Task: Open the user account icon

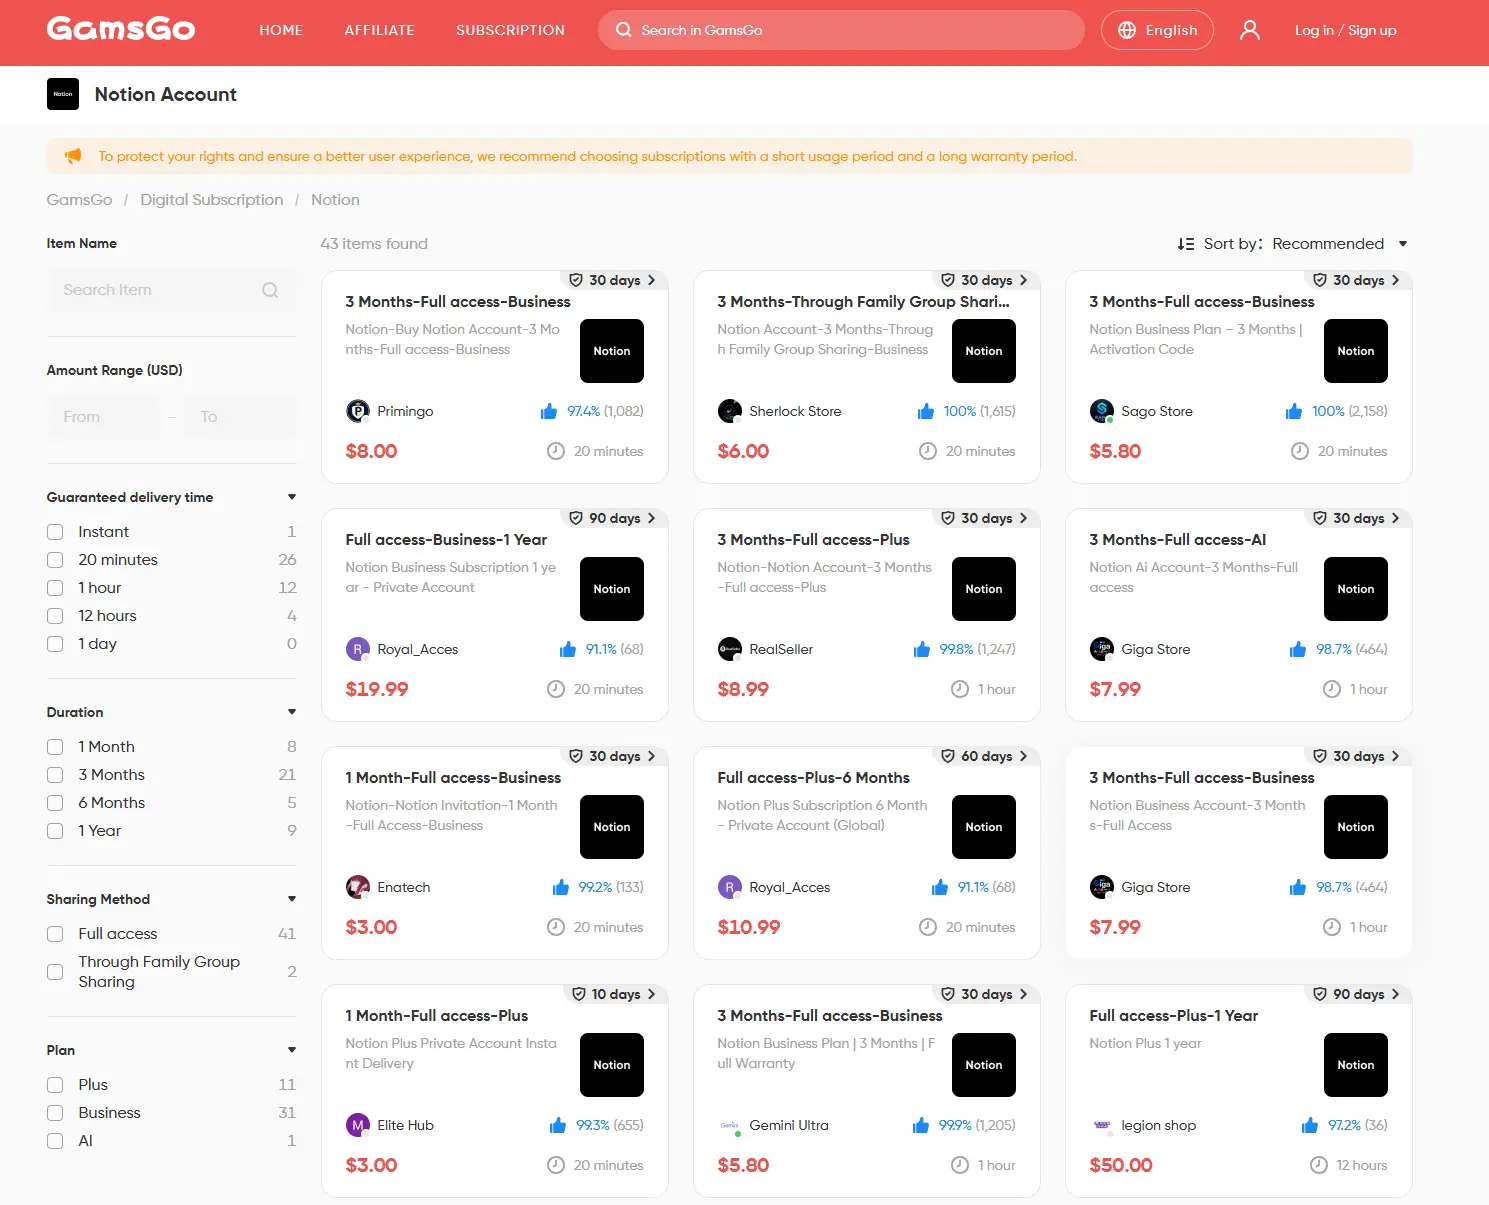Action: pyautogui.click(x=1250, y=30)
